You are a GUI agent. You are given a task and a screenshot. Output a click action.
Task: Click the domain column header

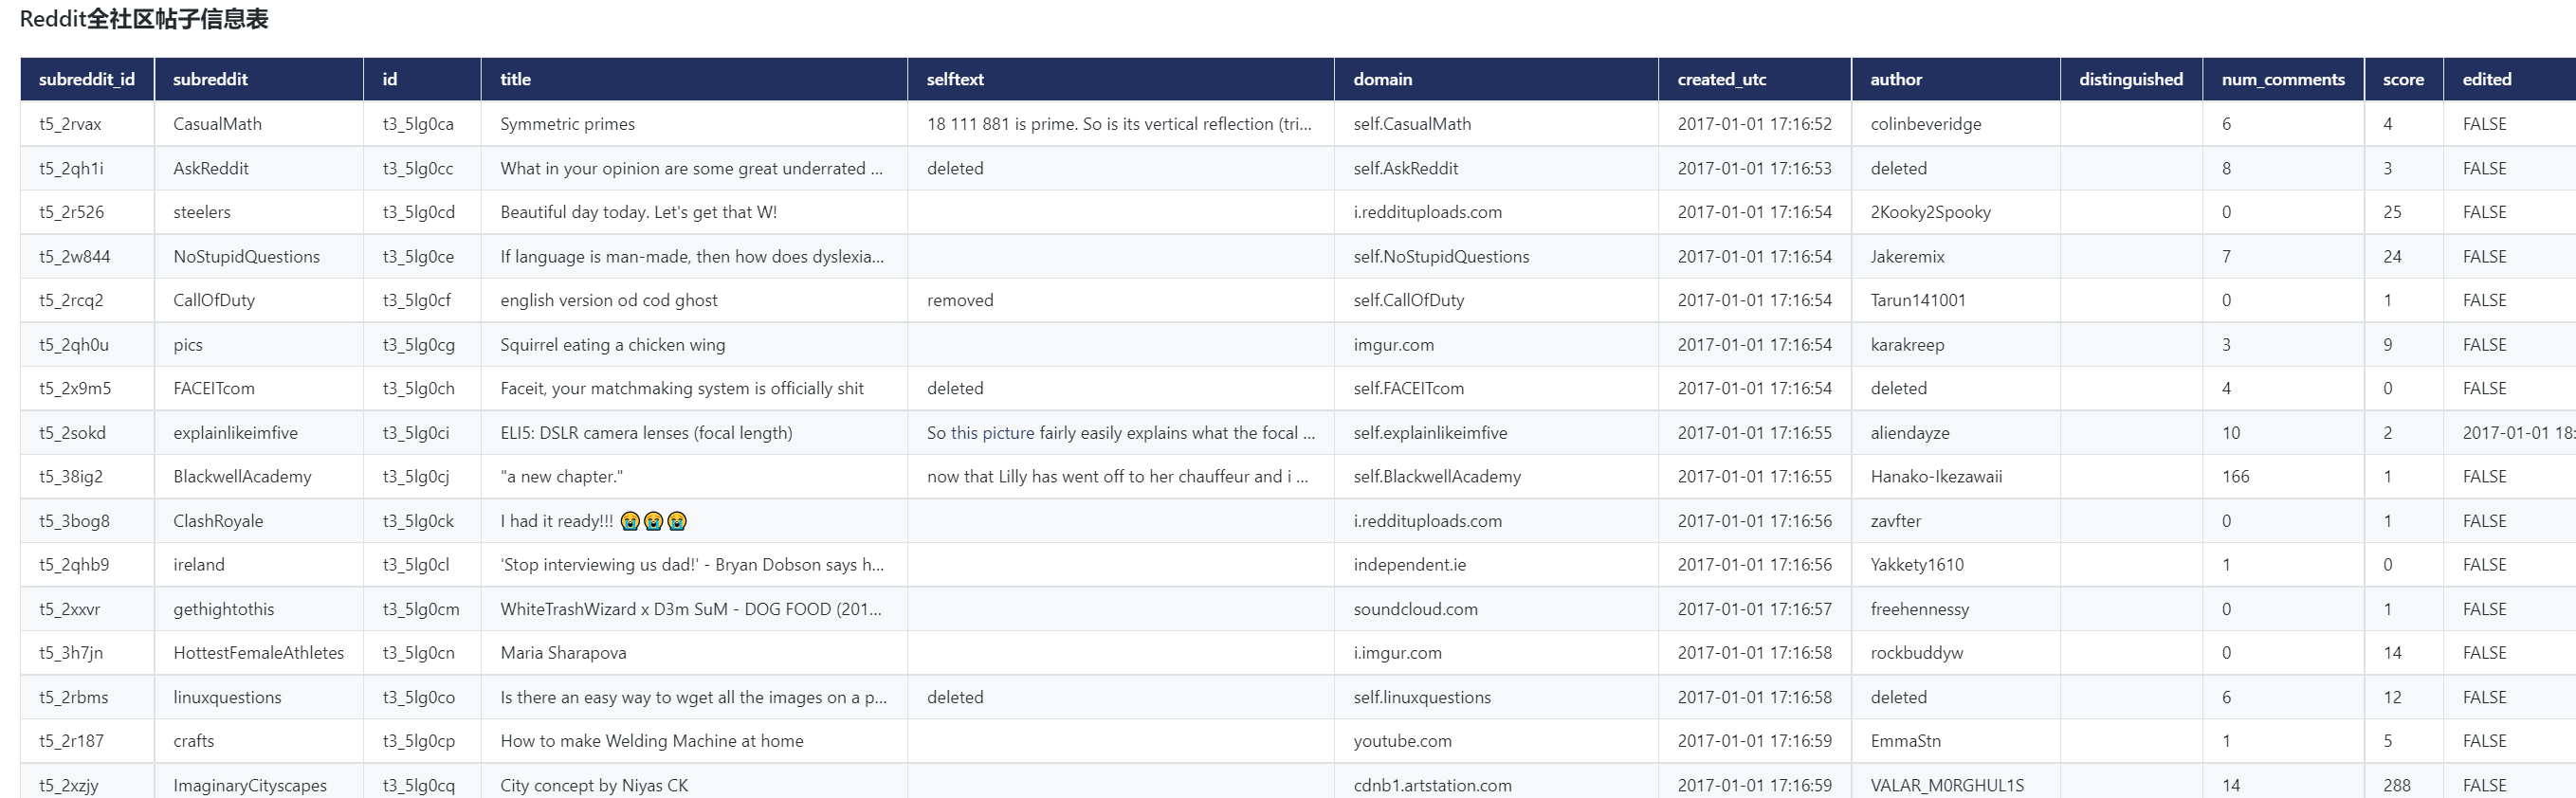[x=1497, y=79]
